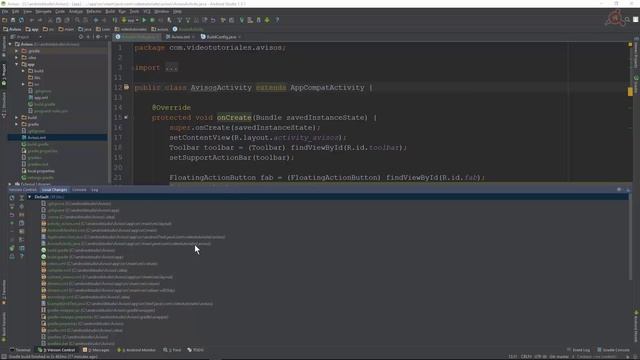Toggle the Terminal tool window button

pos(20,350)
